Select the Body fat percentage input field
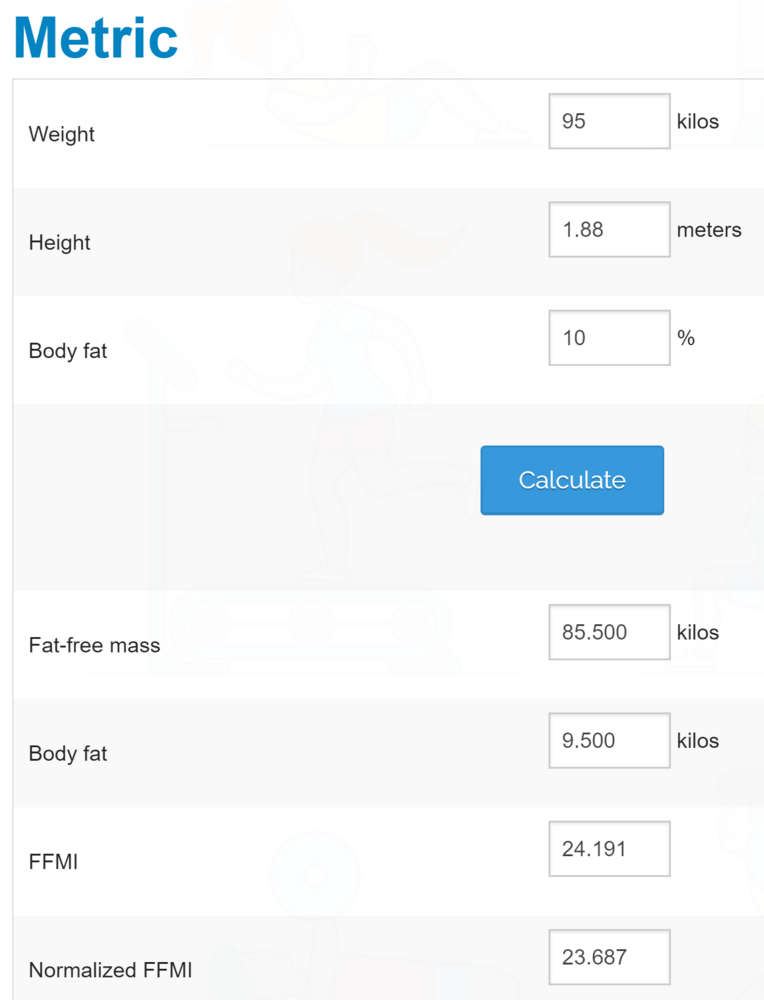This screenshot has width=764, height=1000. pos(609,338)
